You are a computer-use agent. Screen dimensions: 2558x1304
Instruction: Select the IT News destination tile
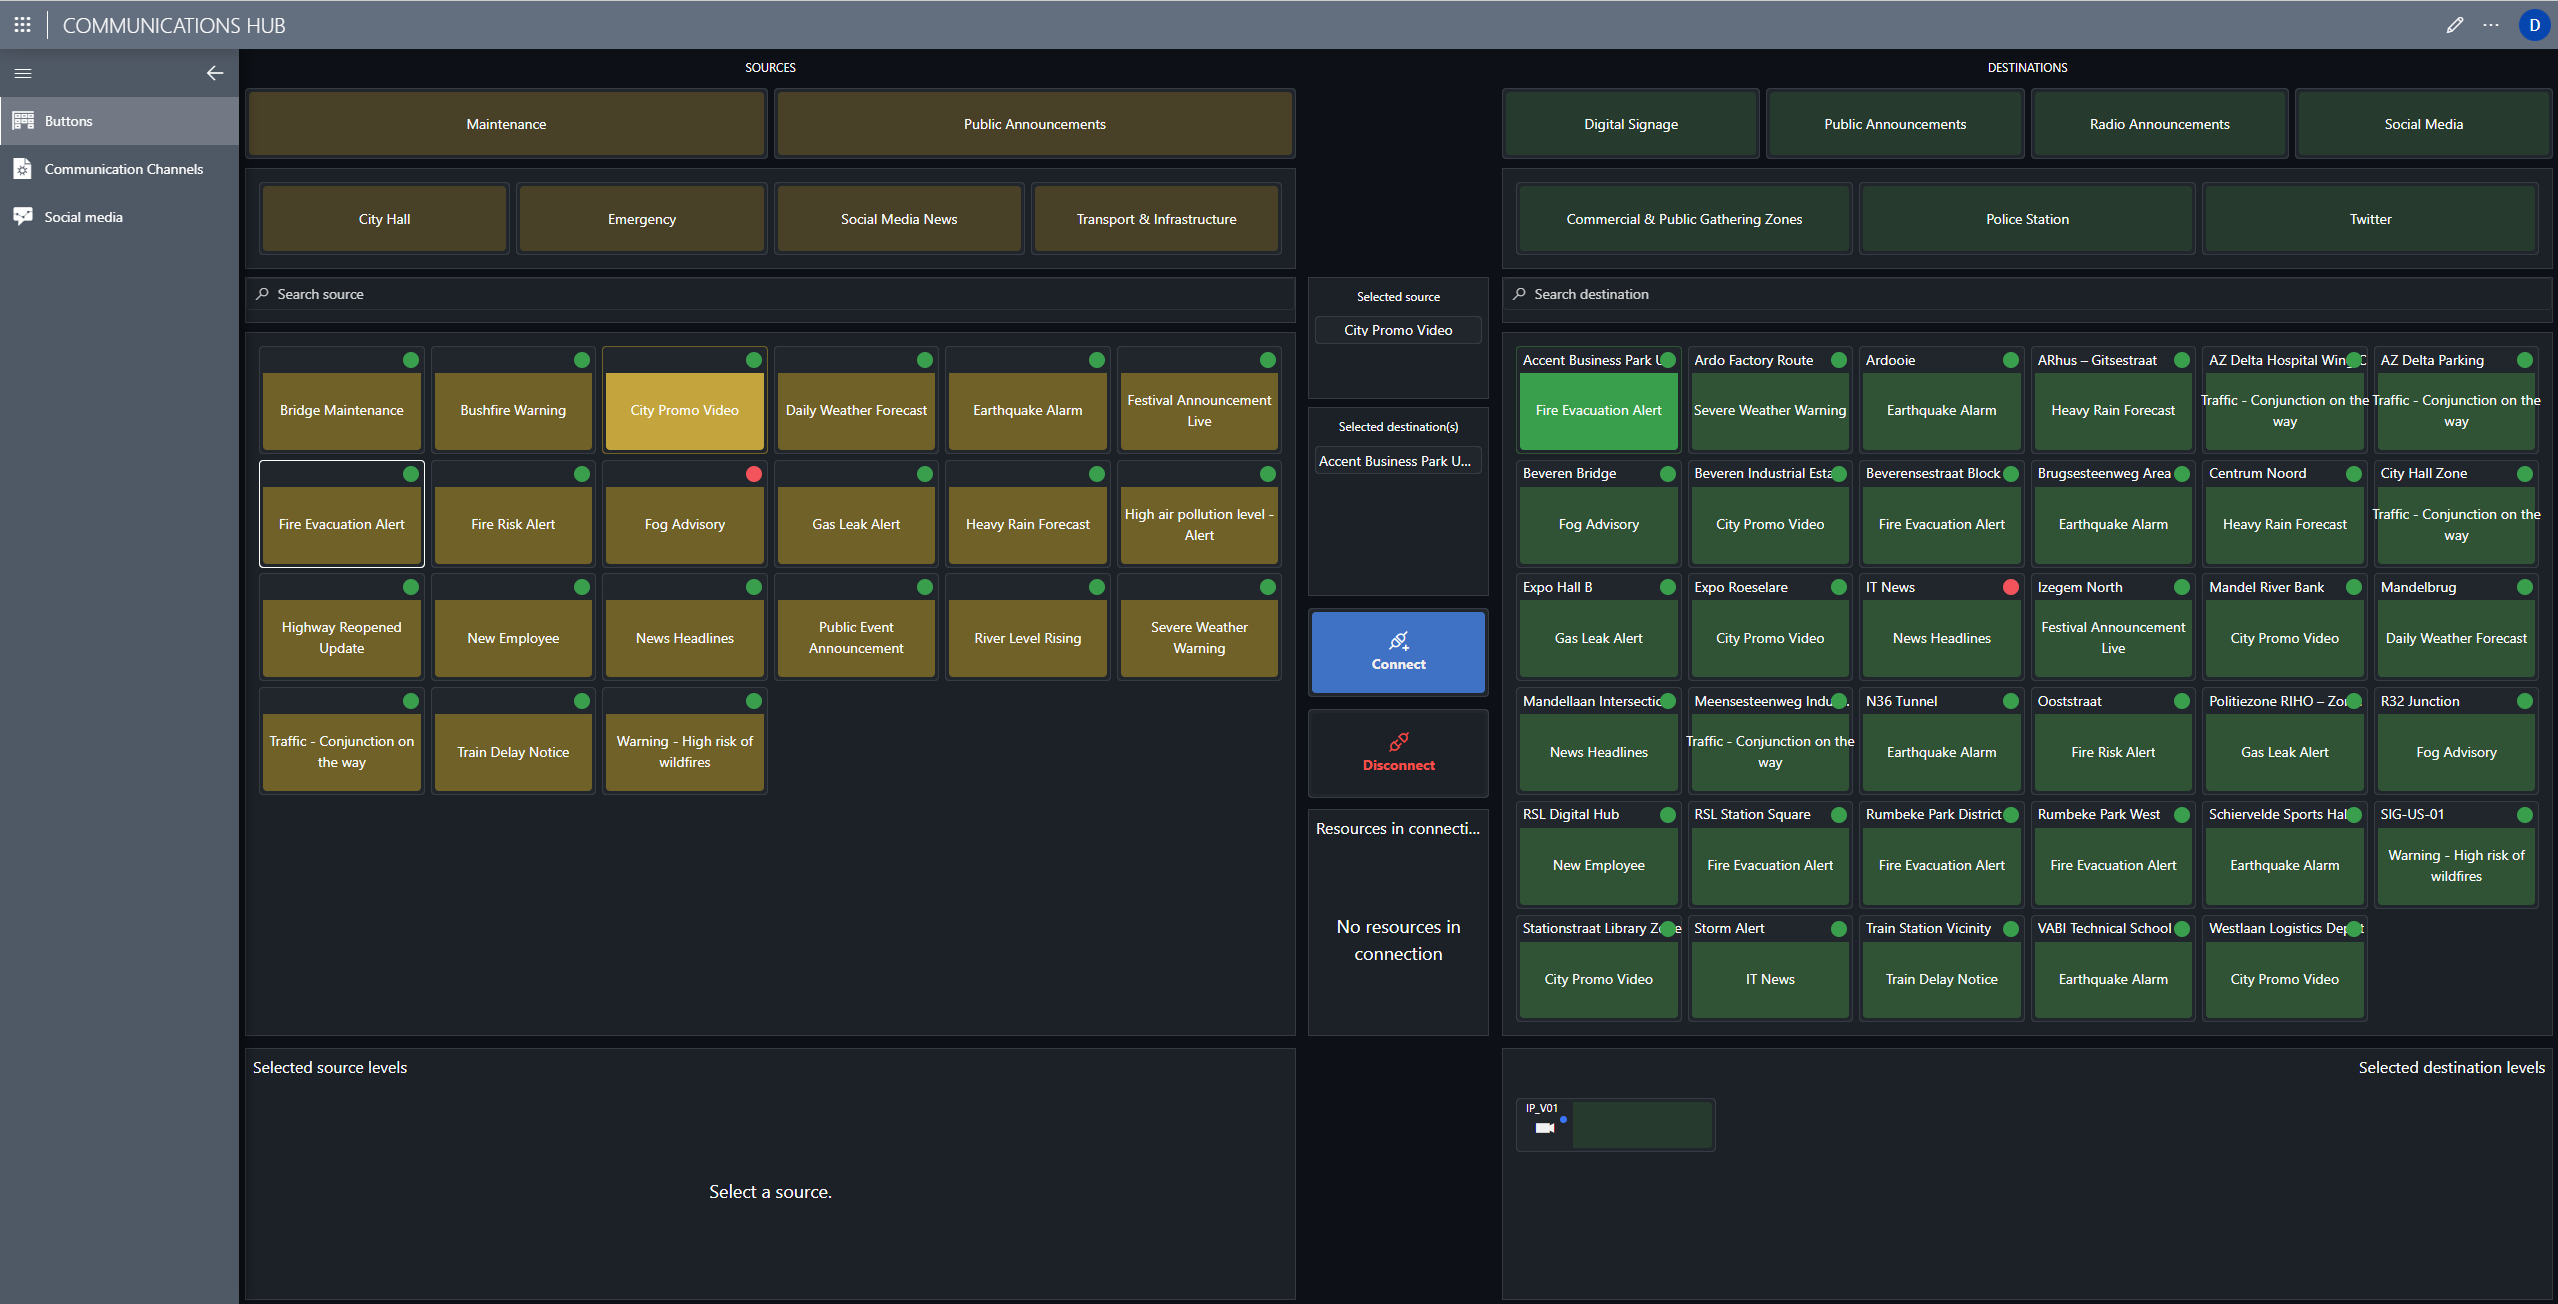[1941, 637]
